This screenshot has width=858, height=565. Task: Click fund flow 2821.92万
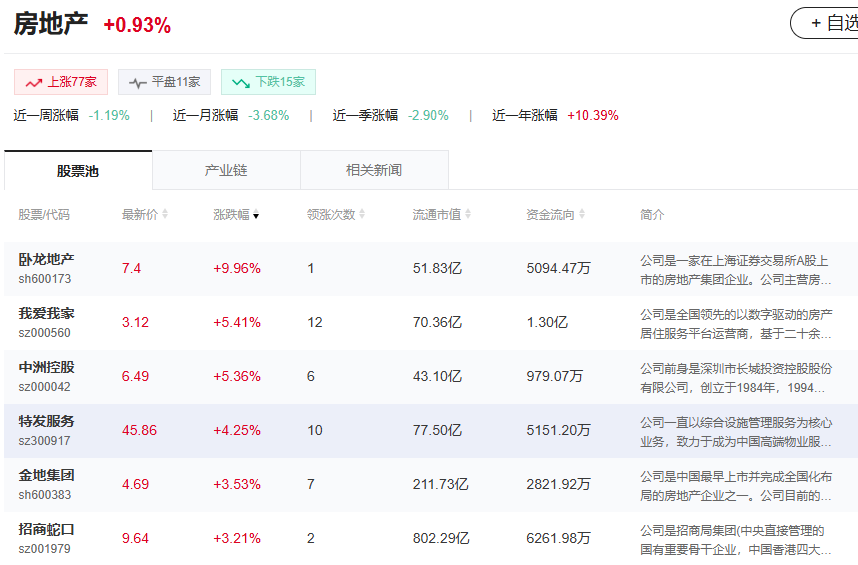(559, 485)
